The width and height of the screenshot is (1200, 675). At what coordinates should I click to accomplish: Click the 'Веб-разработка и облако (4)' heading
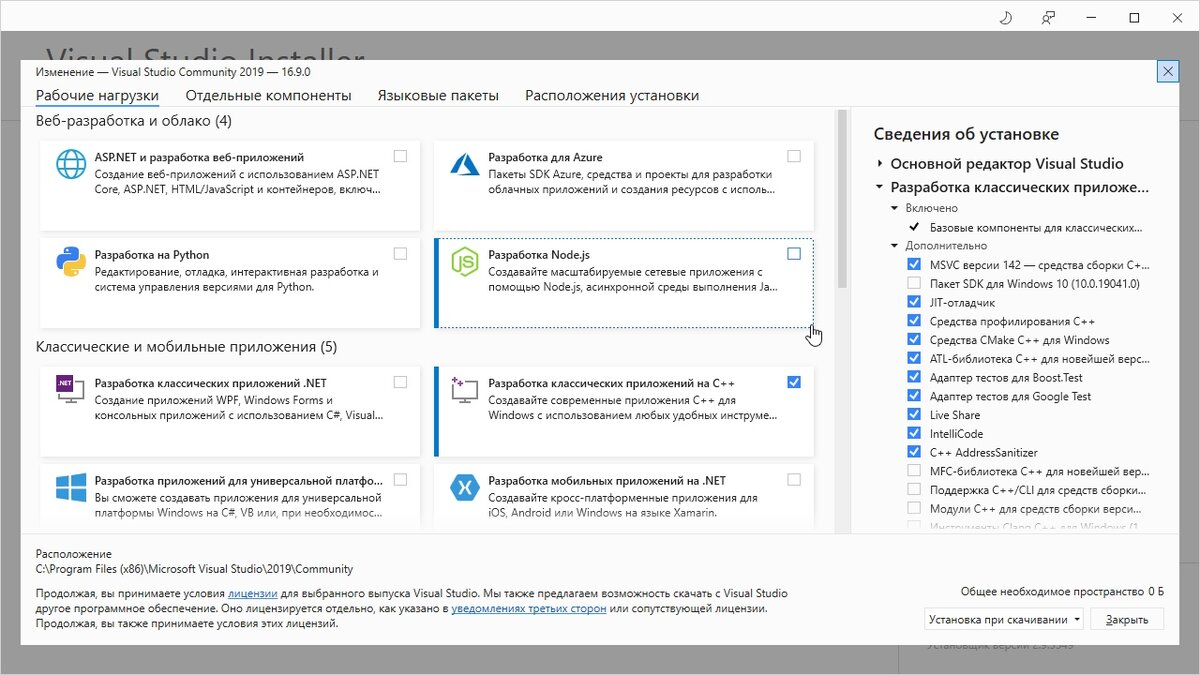click(134, 121)
